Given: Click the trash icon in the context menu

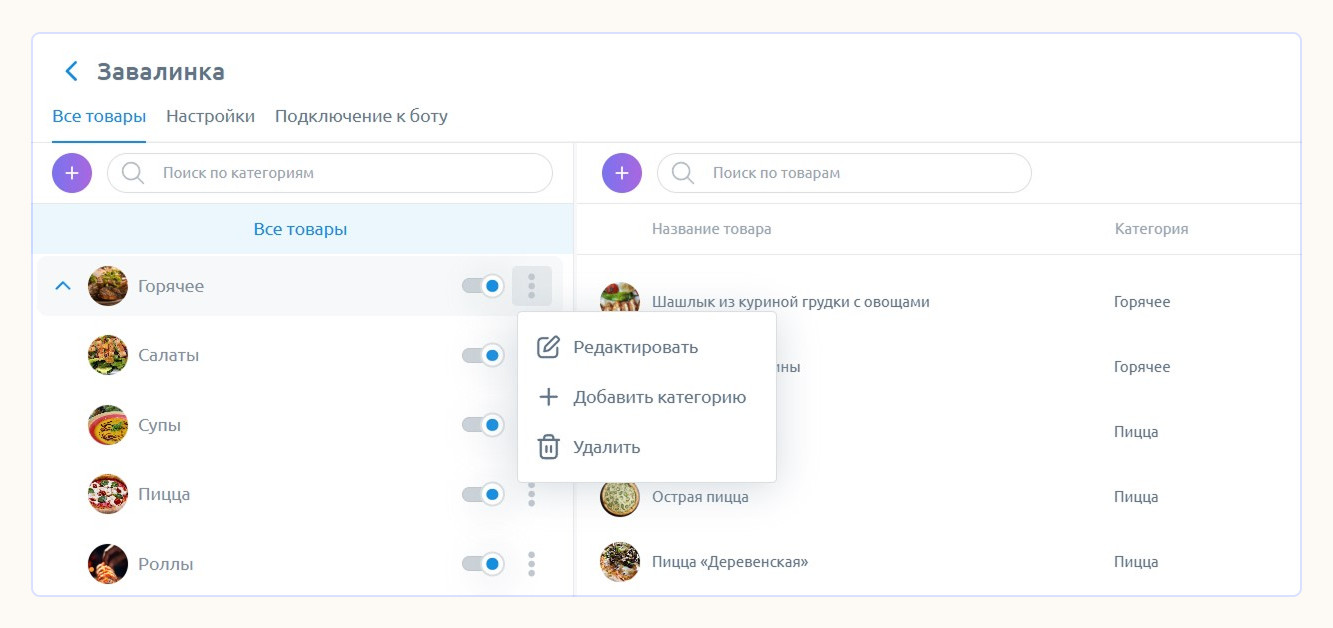Looking at the screenshot, I should pos(548,447).
